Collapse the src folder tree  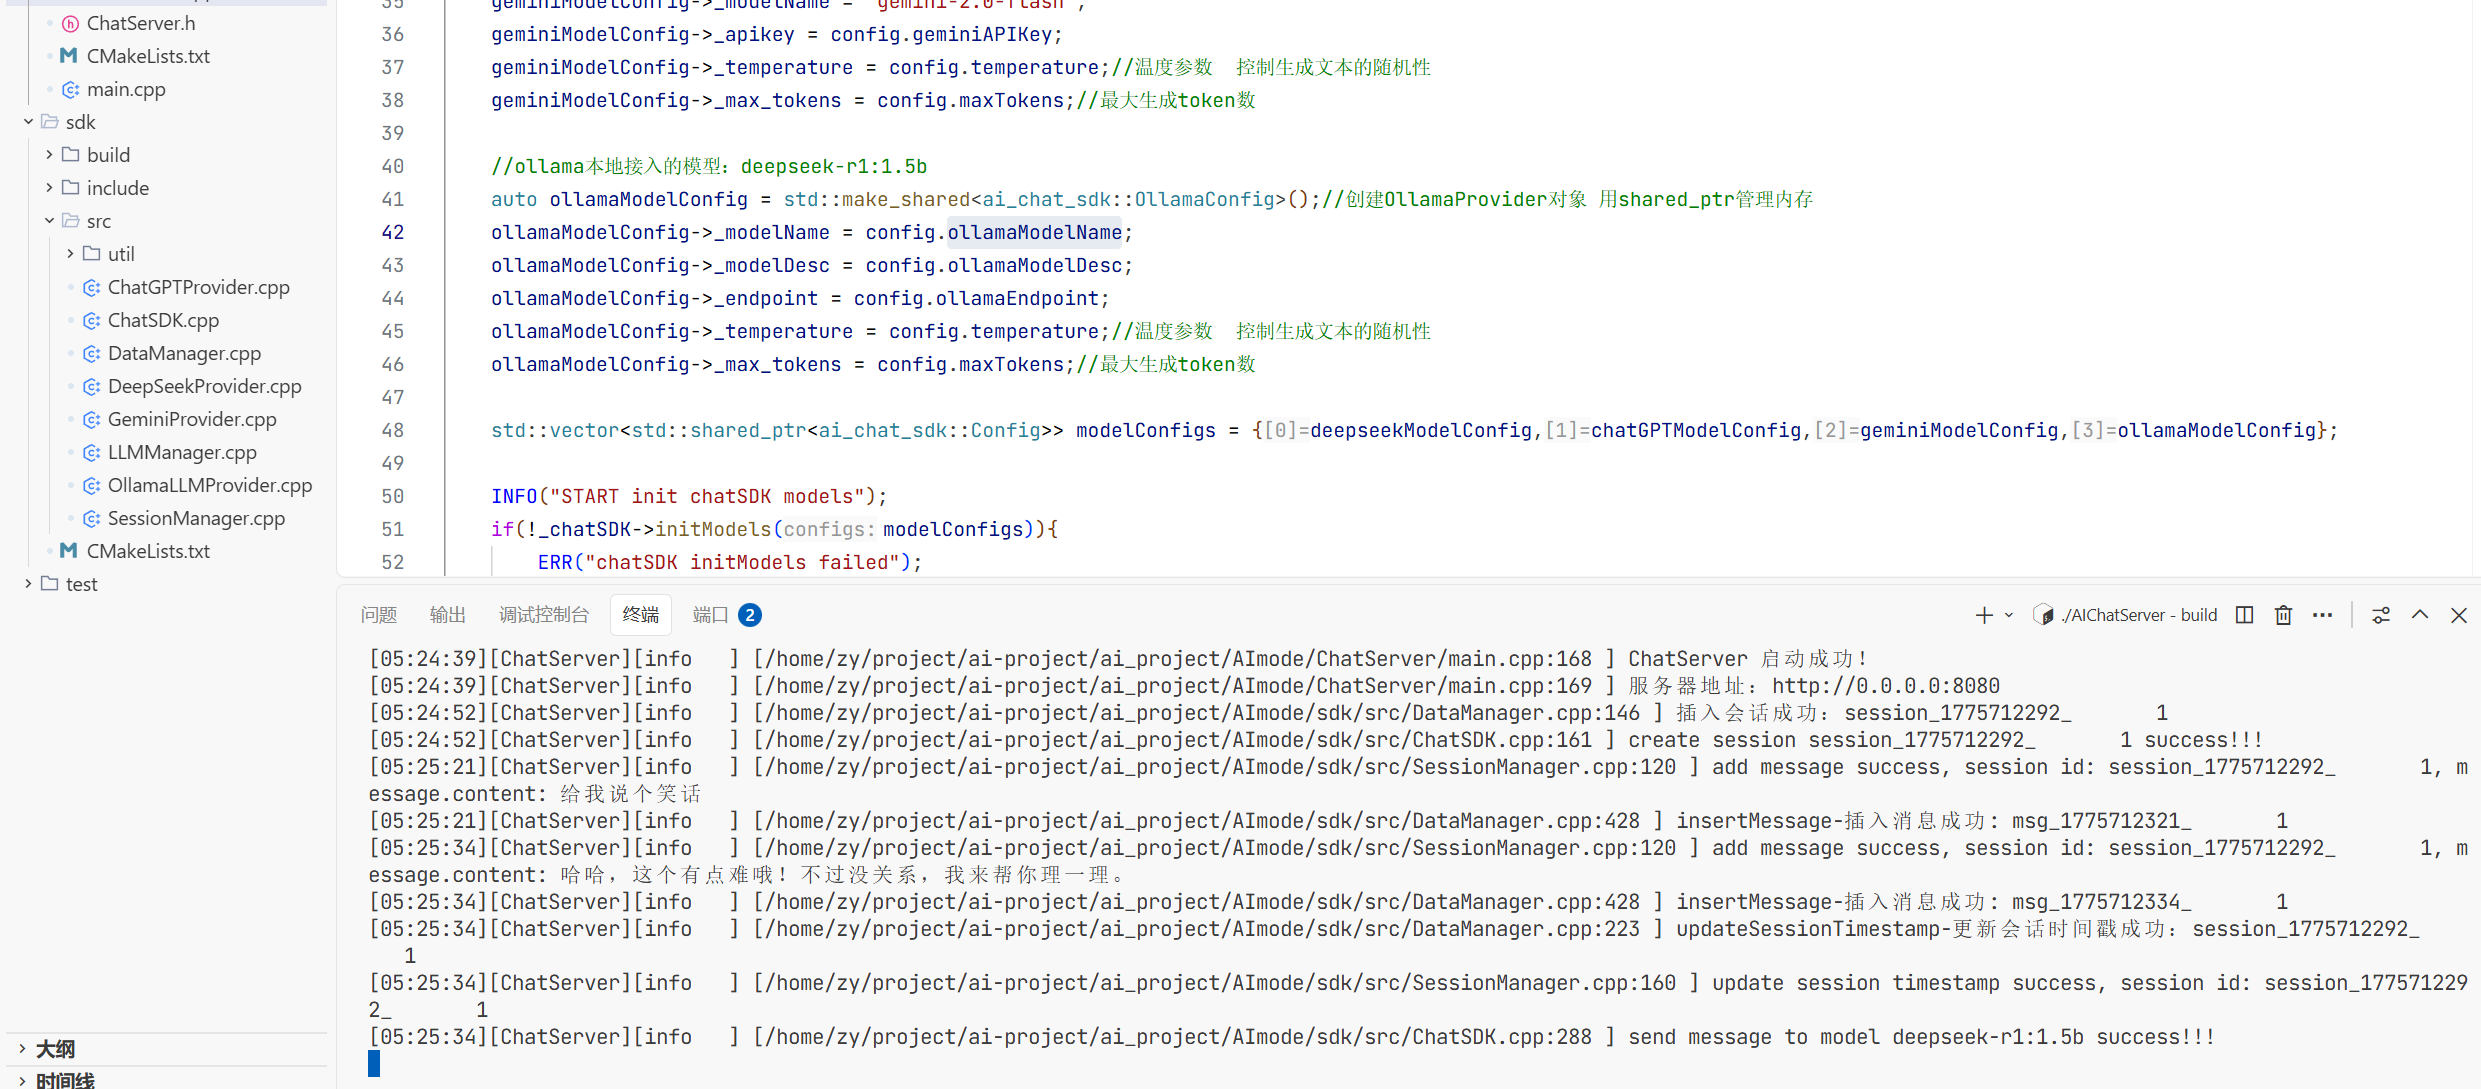[49, 221]
